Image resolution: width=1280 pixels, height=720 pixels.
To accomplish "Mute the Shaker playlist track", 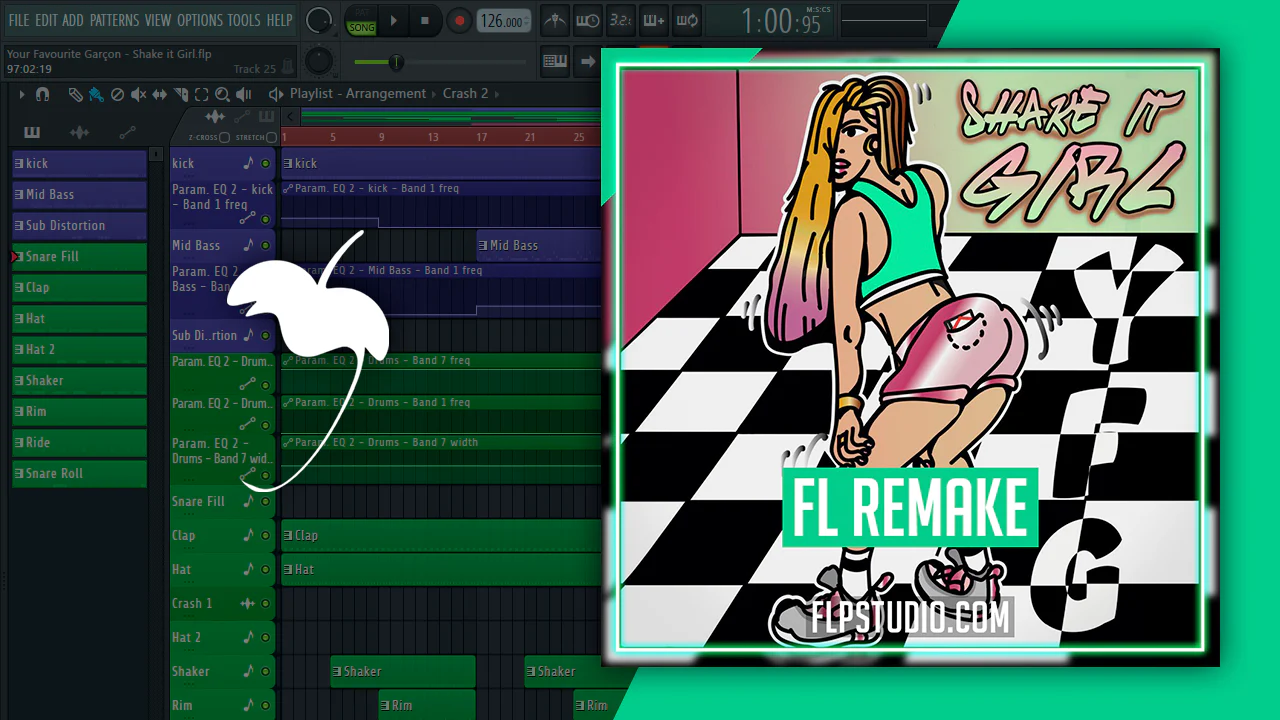I will (265, 672).
